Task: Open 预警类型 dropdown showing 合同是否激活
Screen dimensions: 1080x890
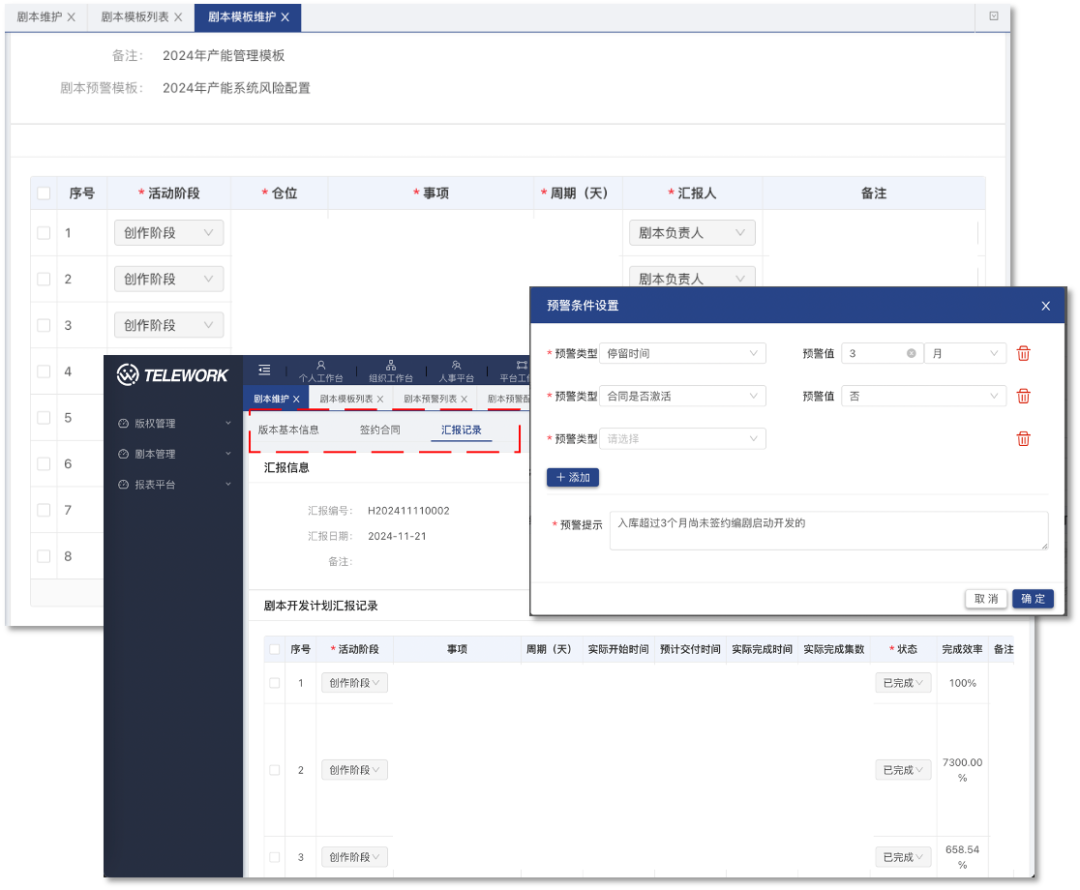Action: click(x=683, y=396)
